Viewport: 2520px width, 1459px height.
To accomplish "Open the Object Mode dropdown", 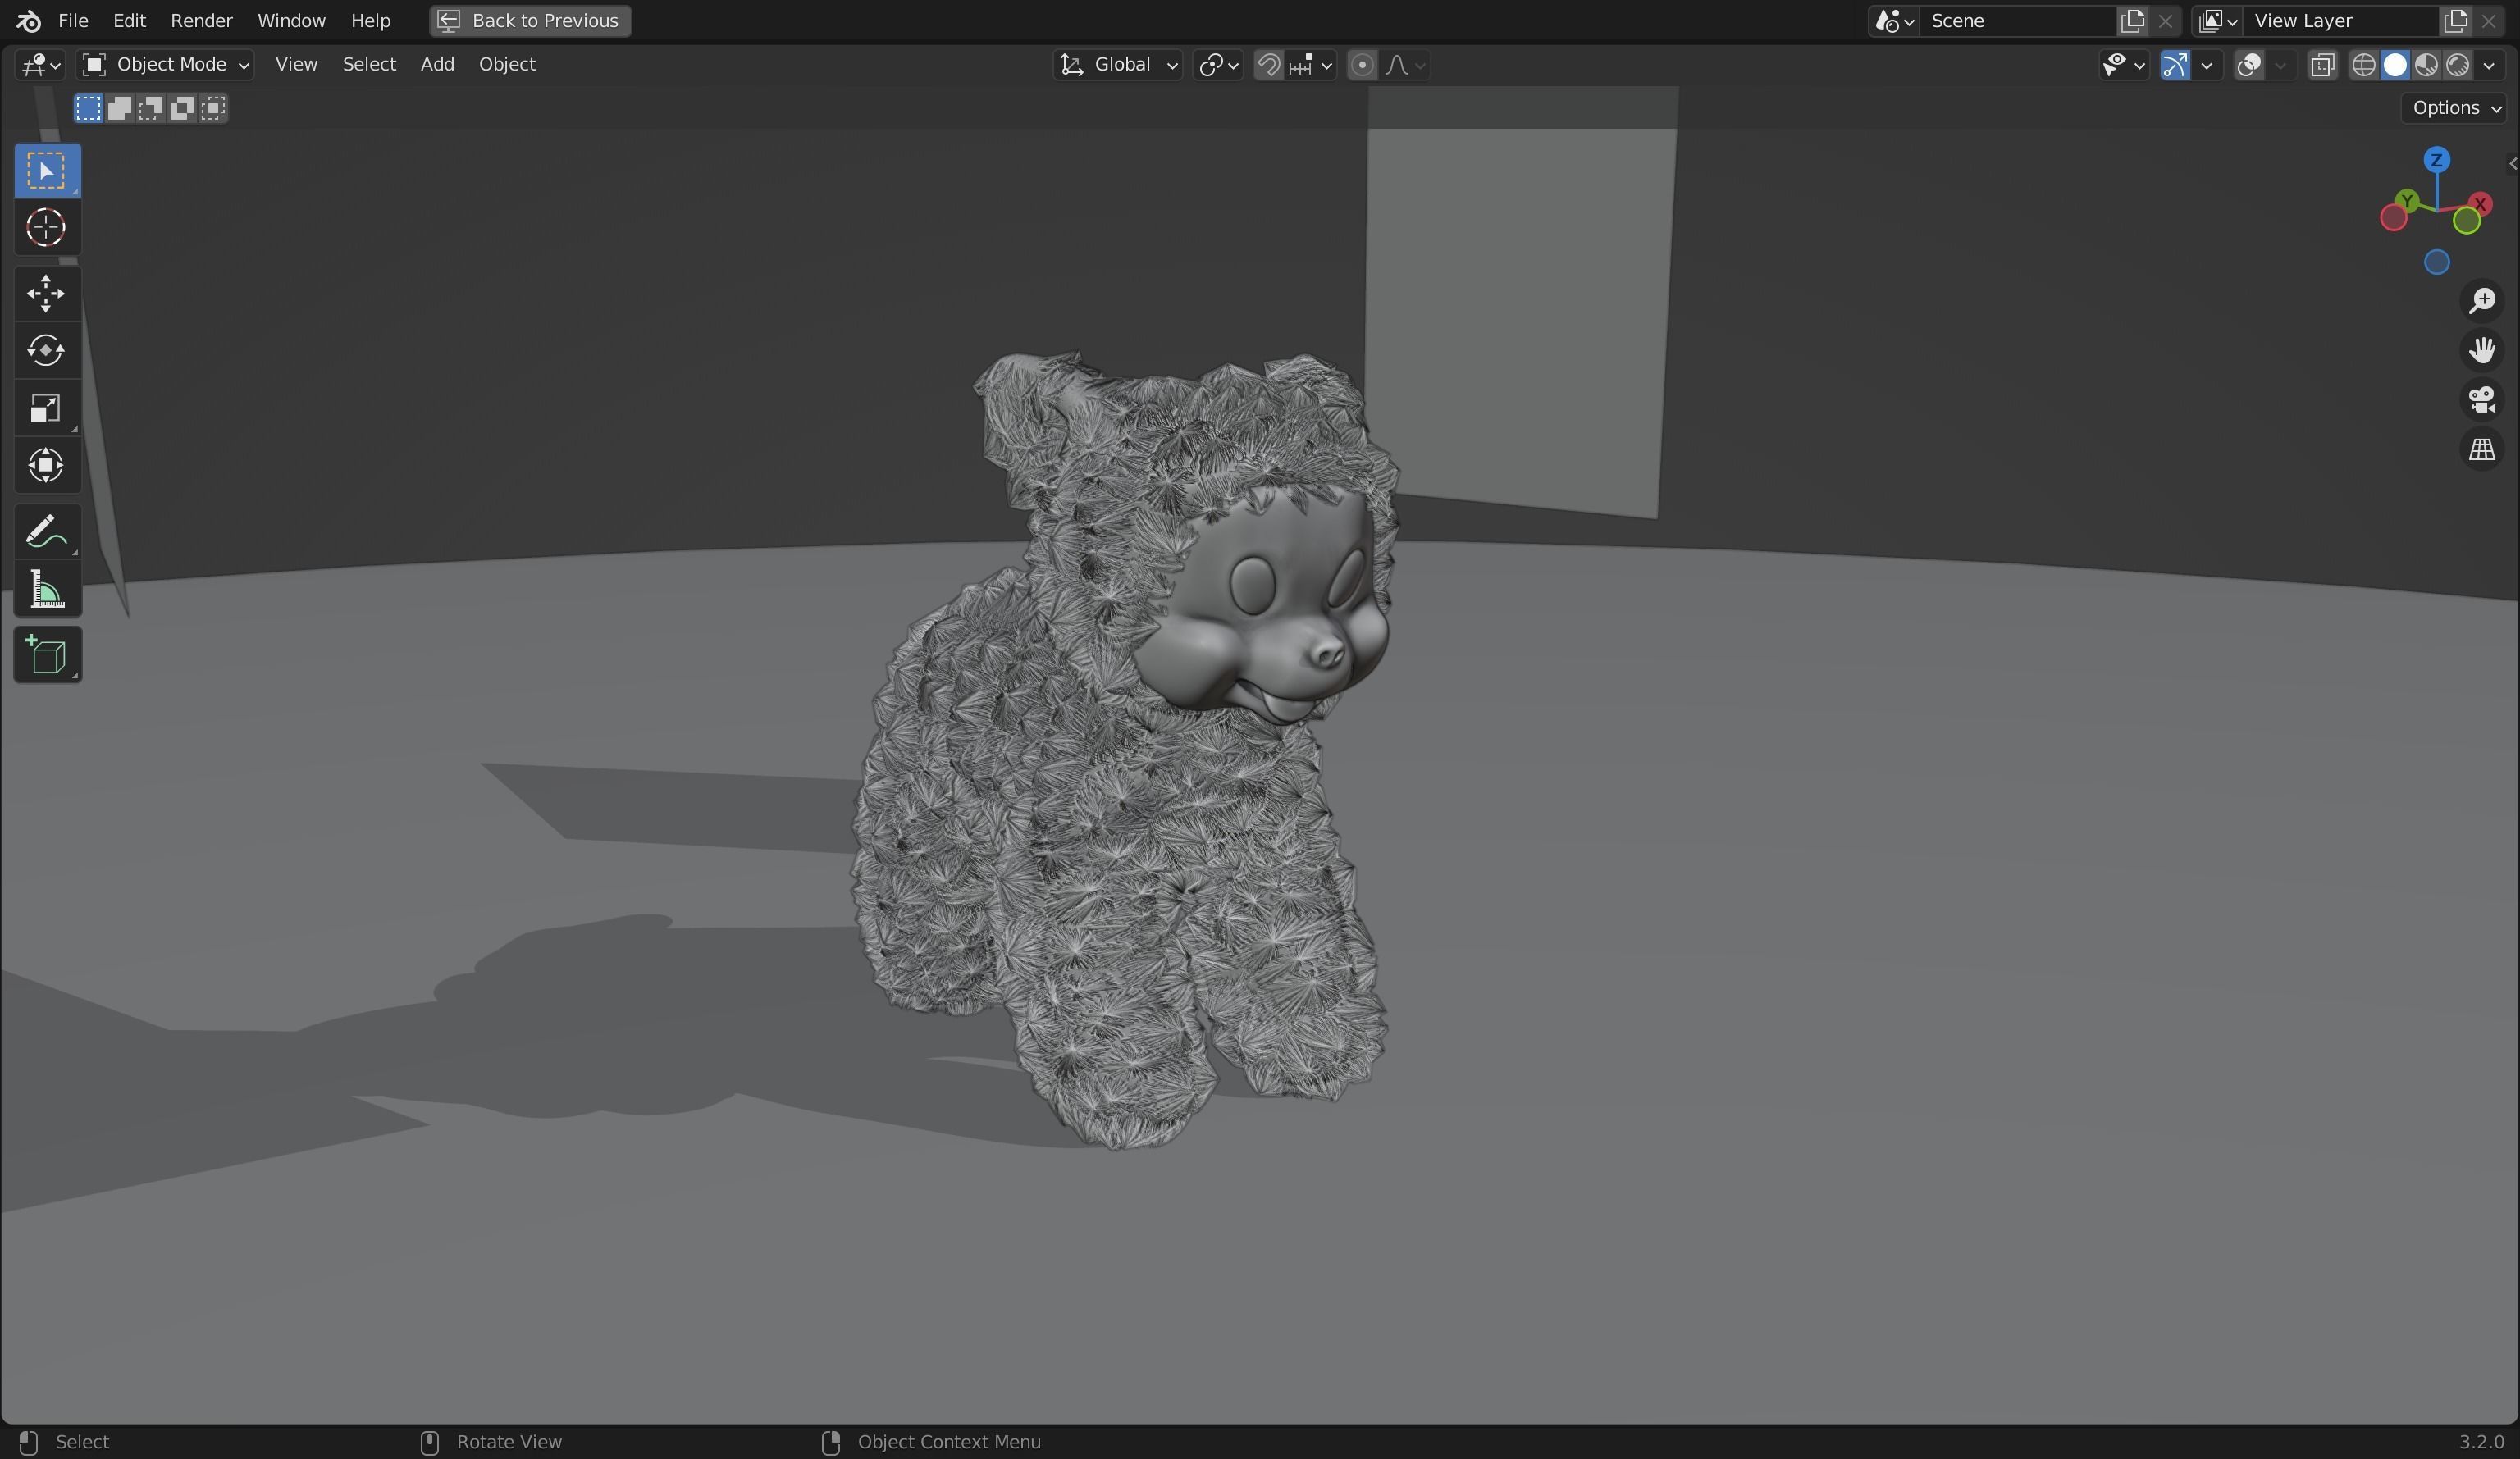I will coord(165,65).
